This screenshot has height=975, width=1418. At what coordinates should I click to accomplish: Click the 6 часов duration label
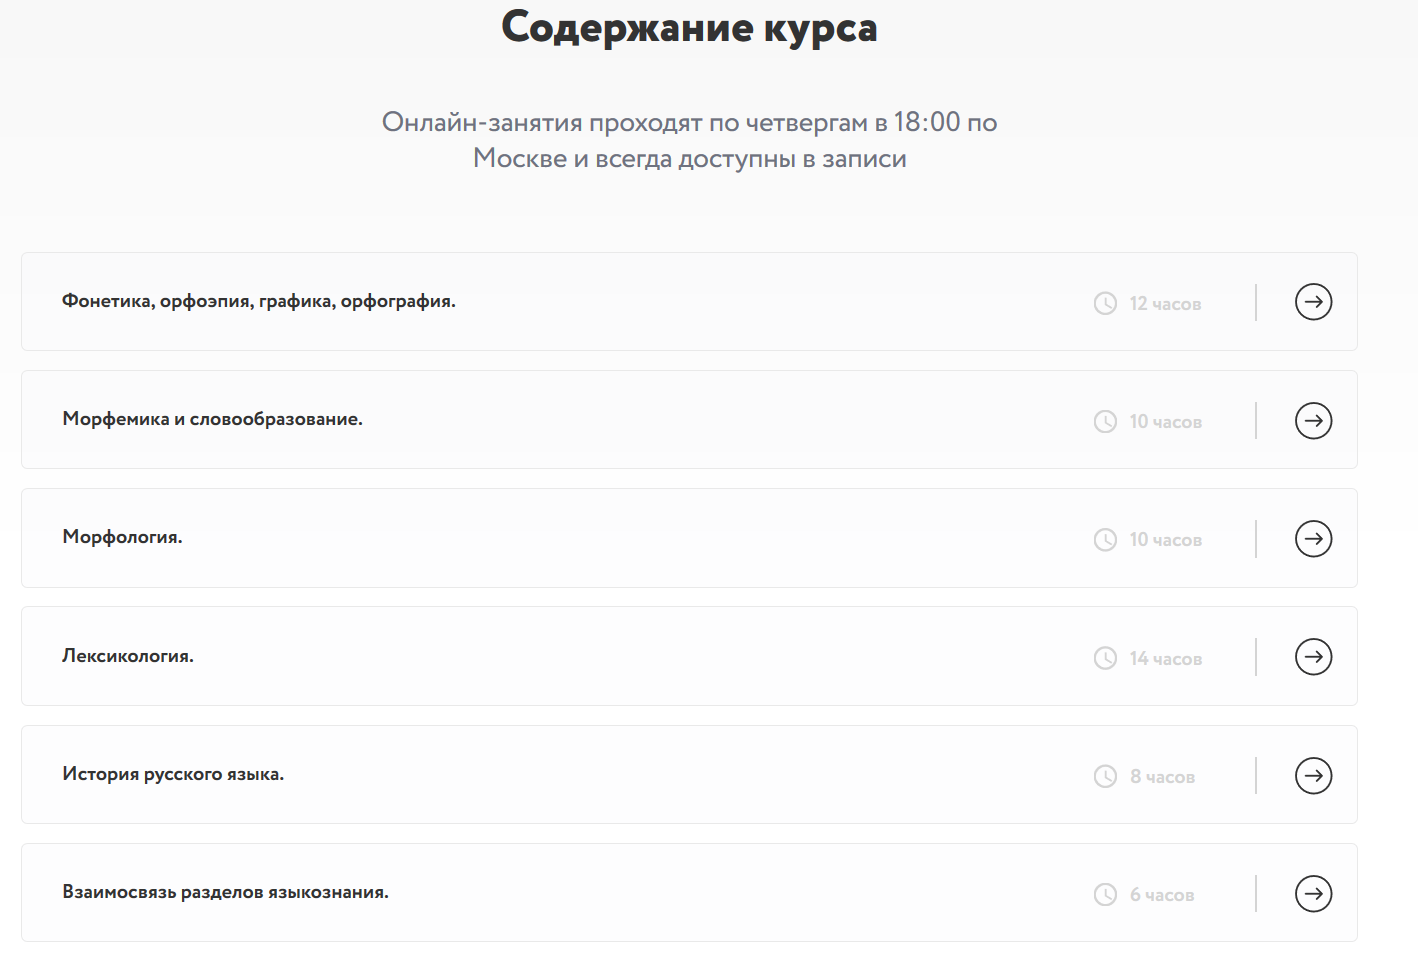coord(1162,895)
